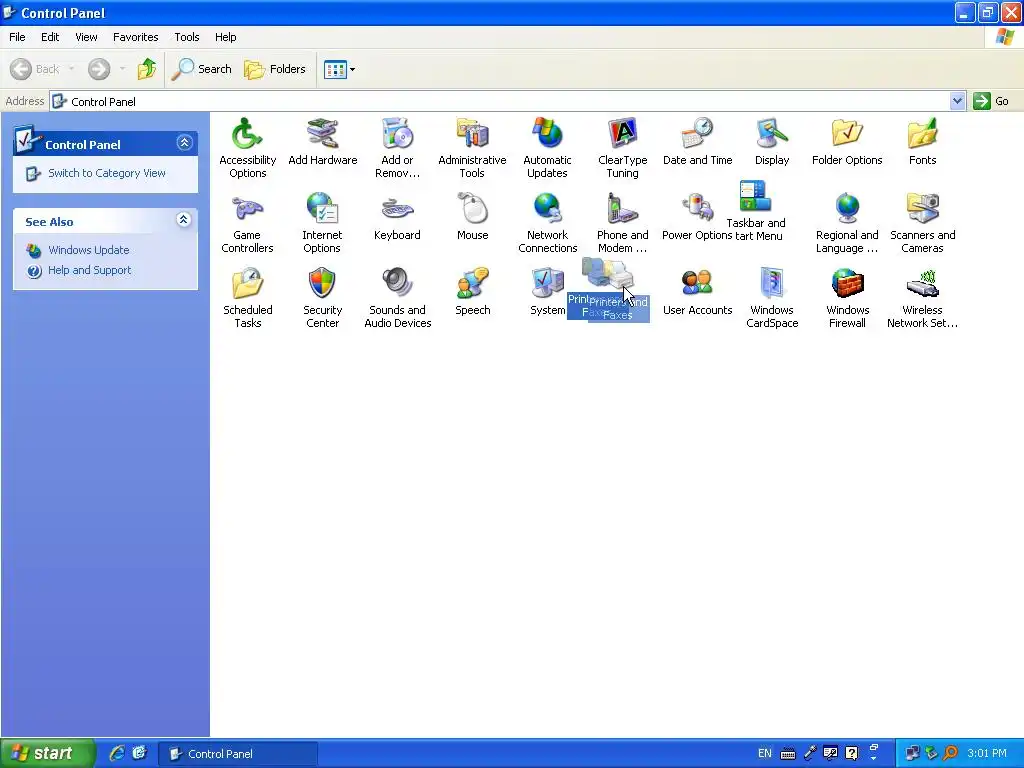The height and width of the screenshot is (768, 1024).
Task: Open the Help menu
Action: point(225,37)
